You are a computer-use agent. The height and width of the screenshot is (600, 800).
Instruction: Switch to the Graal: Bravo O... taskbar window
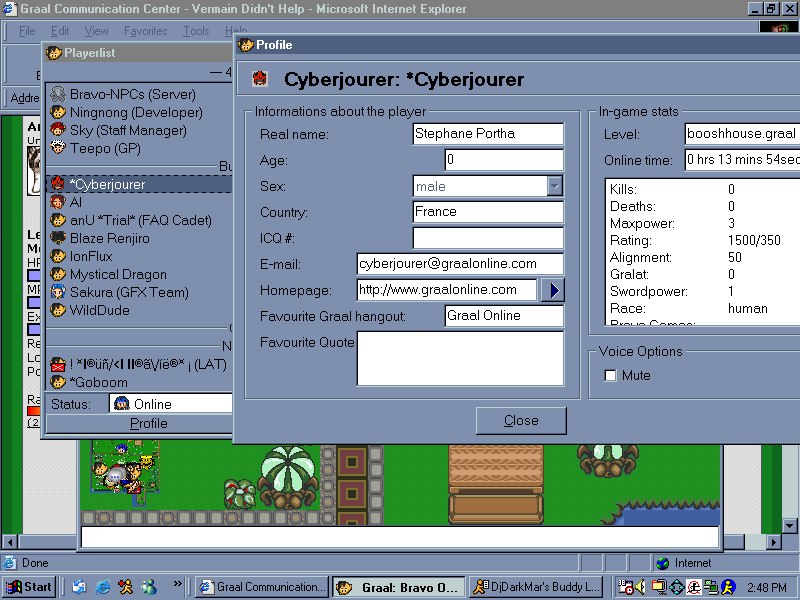(399, 587)
